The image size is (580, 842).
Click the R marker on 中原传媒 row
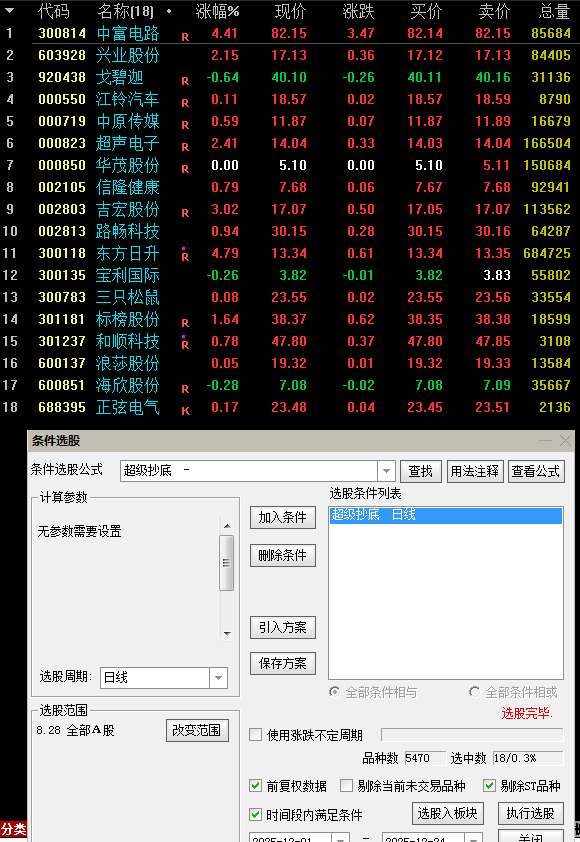click(185, 125)
